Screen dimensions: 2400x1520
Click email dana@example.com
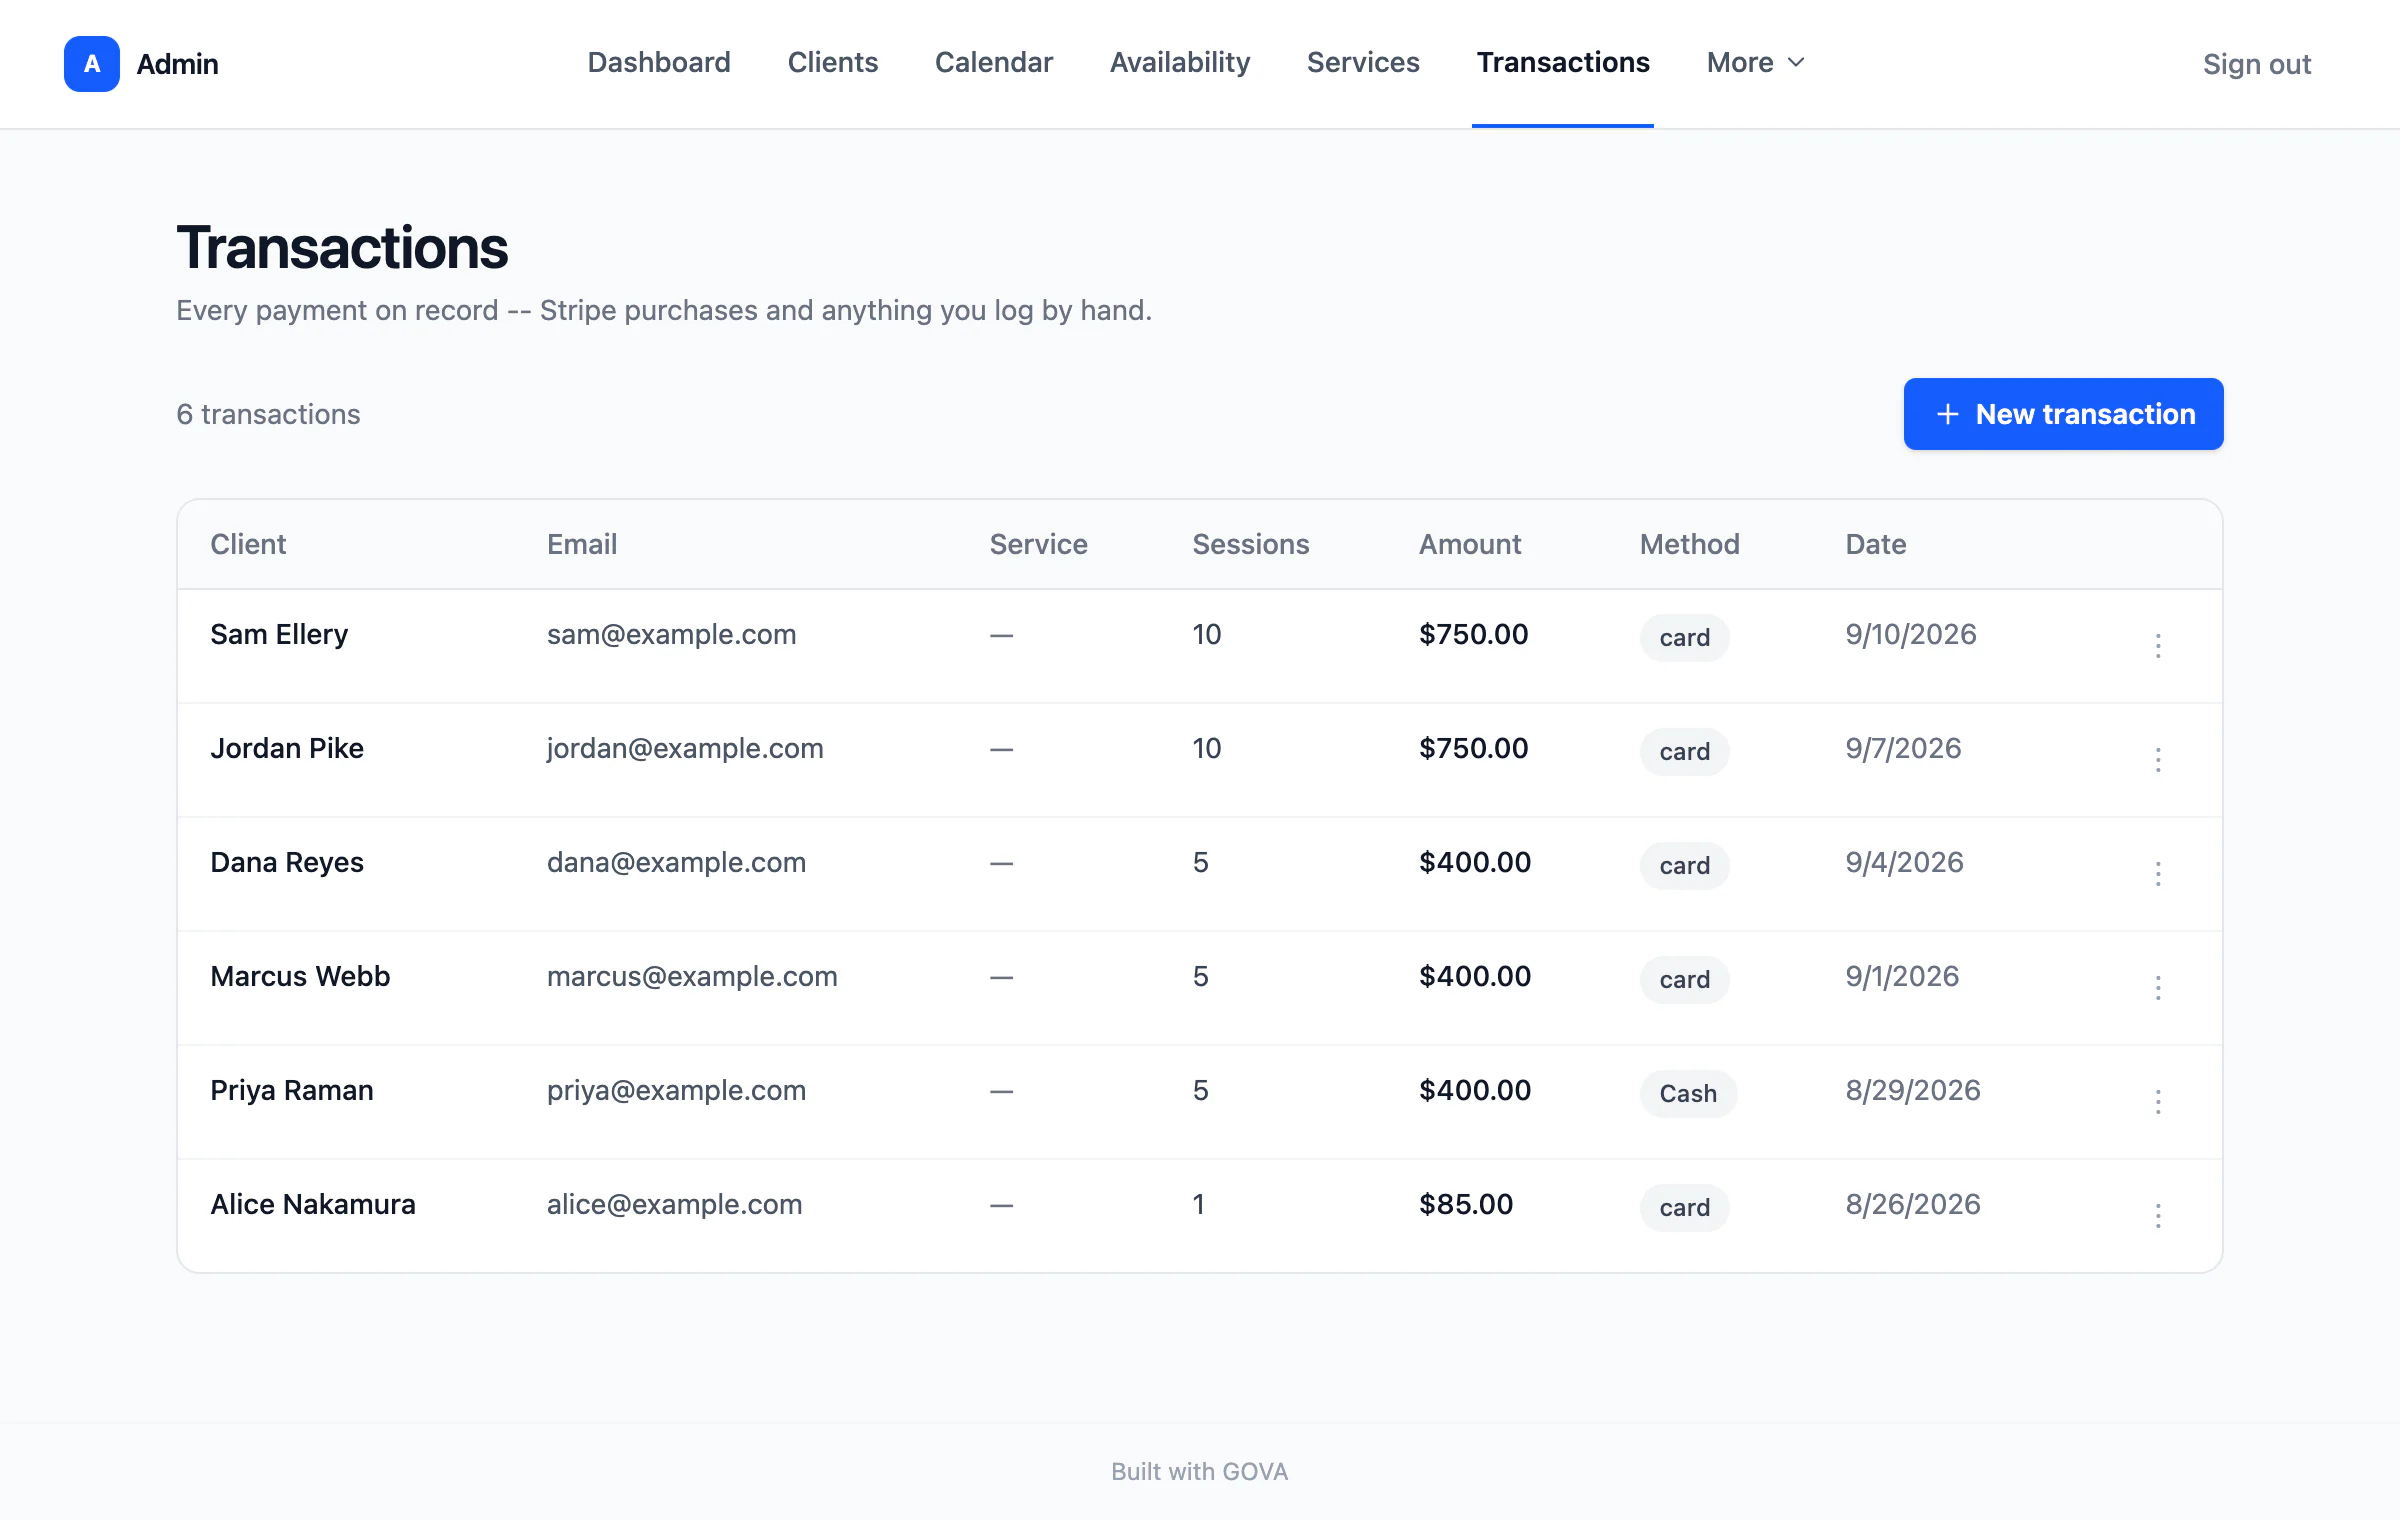(x=676, y=862)
